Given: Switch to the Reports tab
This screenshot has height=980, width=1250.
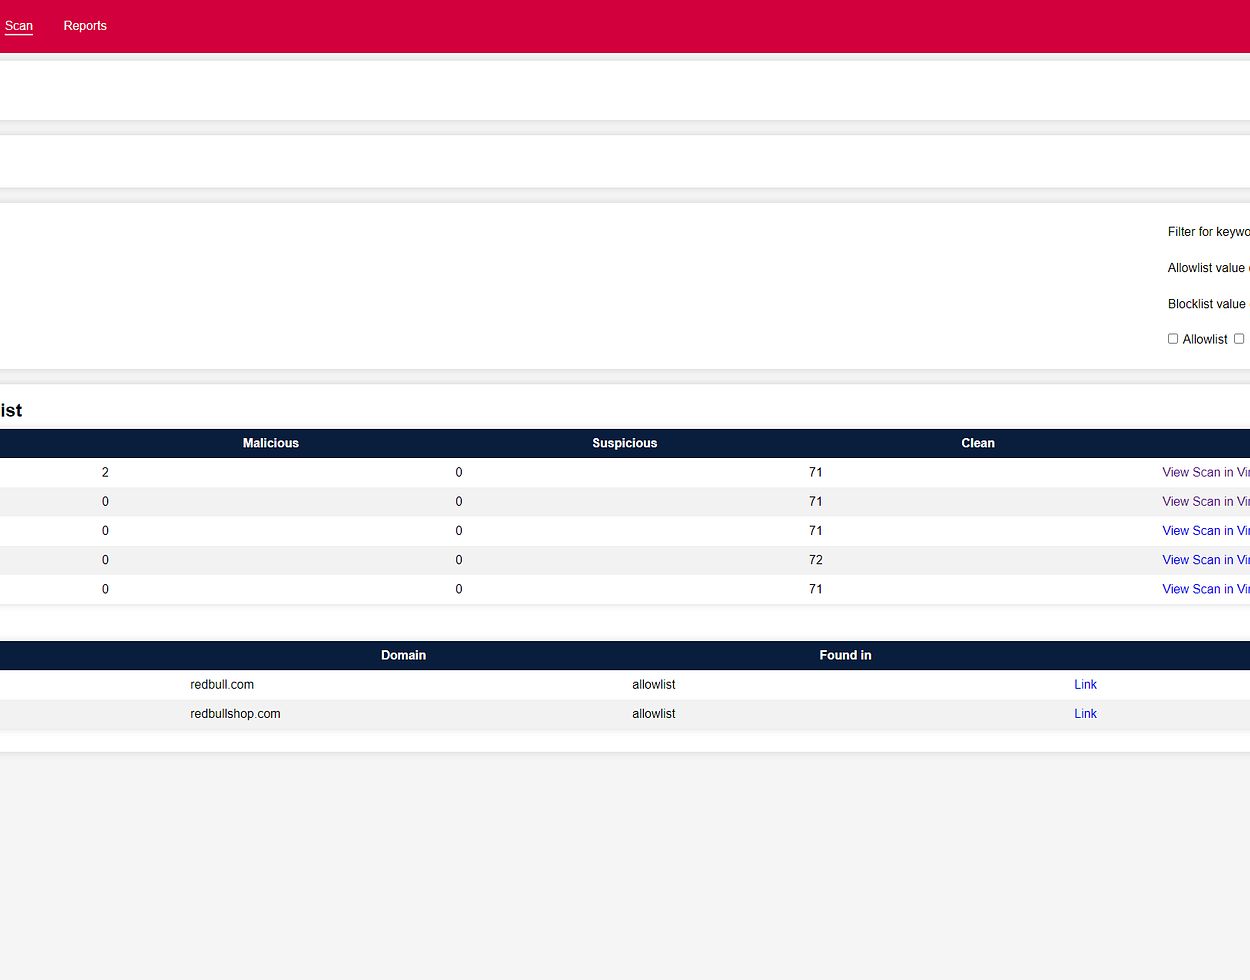Looking at the screenshot, I should (x=85, y=26).
